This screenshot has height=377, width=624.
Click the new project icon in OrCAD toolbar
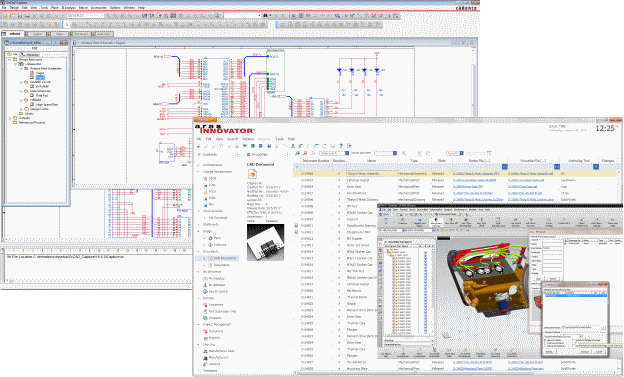(x=5, y=15)
